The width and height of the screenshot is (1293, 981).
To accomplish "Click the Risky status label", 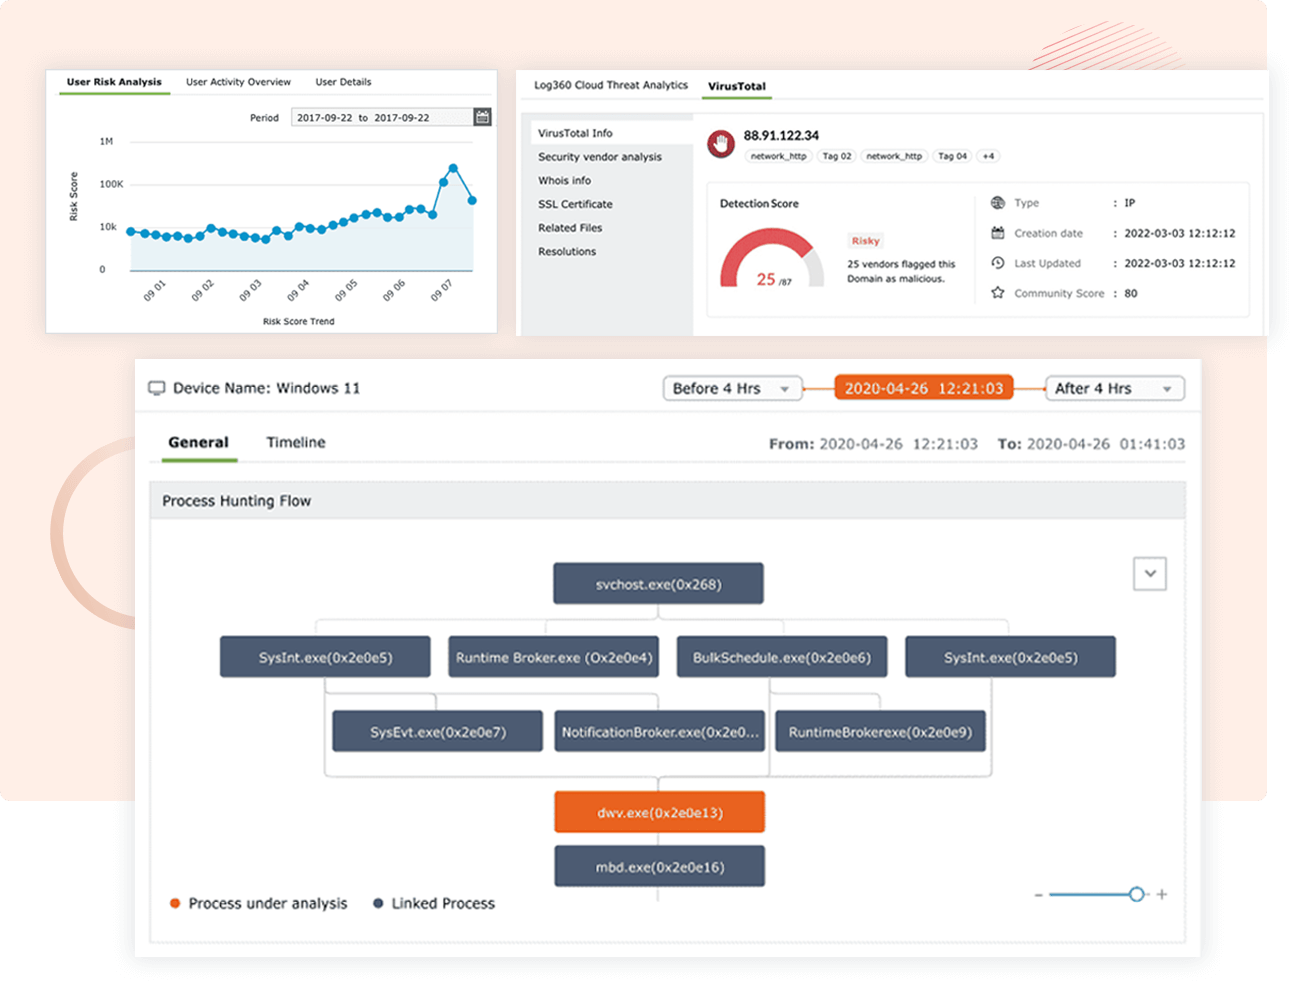I will click(x=865, y=240).
